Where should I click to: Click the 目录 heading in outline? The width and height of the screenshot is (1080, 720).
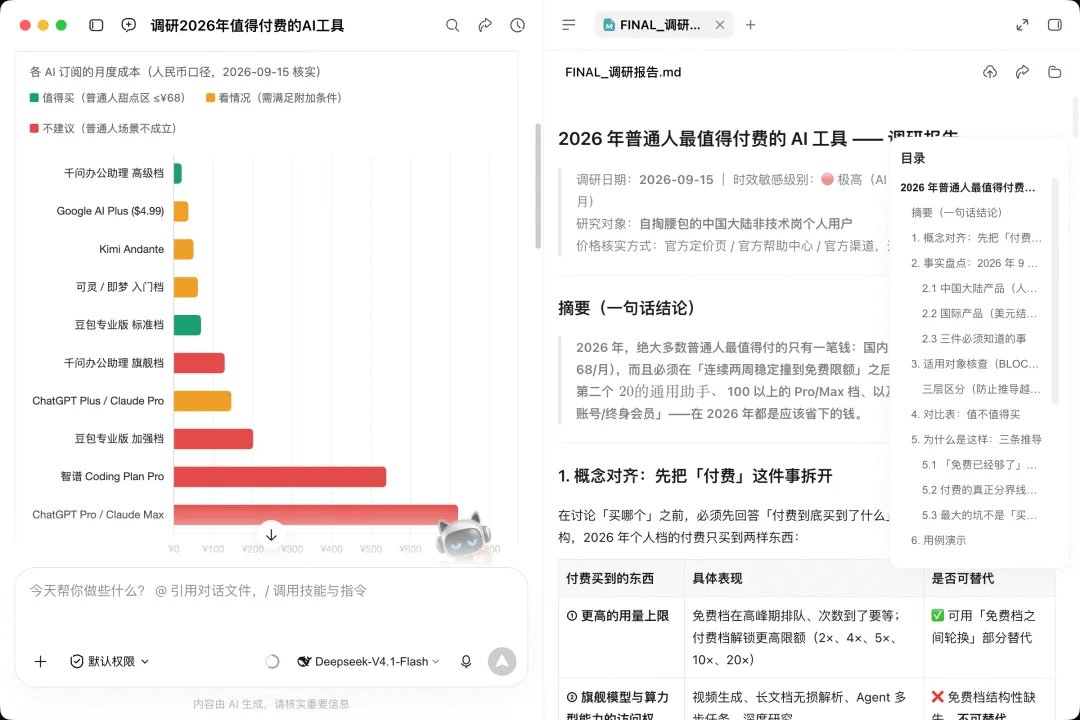913,158
